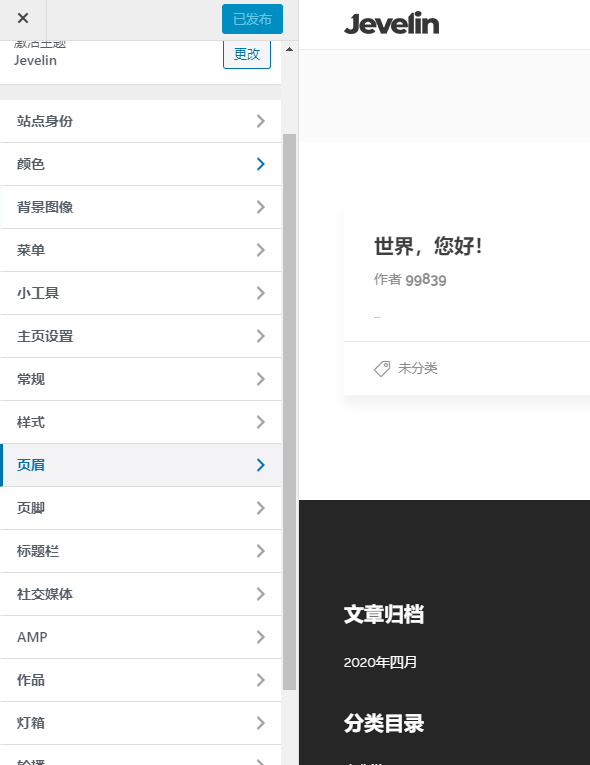Click the 灯箱 section arrow
This screenshot has width=590, height=765.
pyautogui.click(x=261, y=723)
